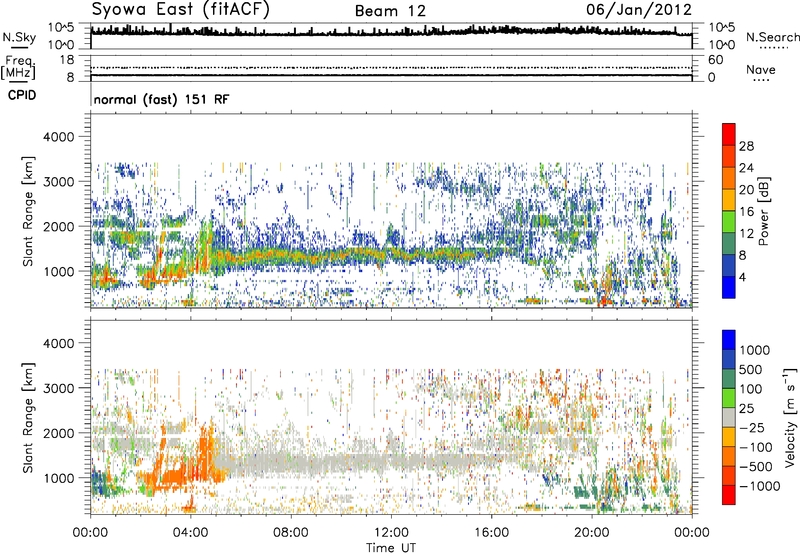
Task: Select the "Slant Range [km]" label of the velocity panel
Action: [28, 417]
